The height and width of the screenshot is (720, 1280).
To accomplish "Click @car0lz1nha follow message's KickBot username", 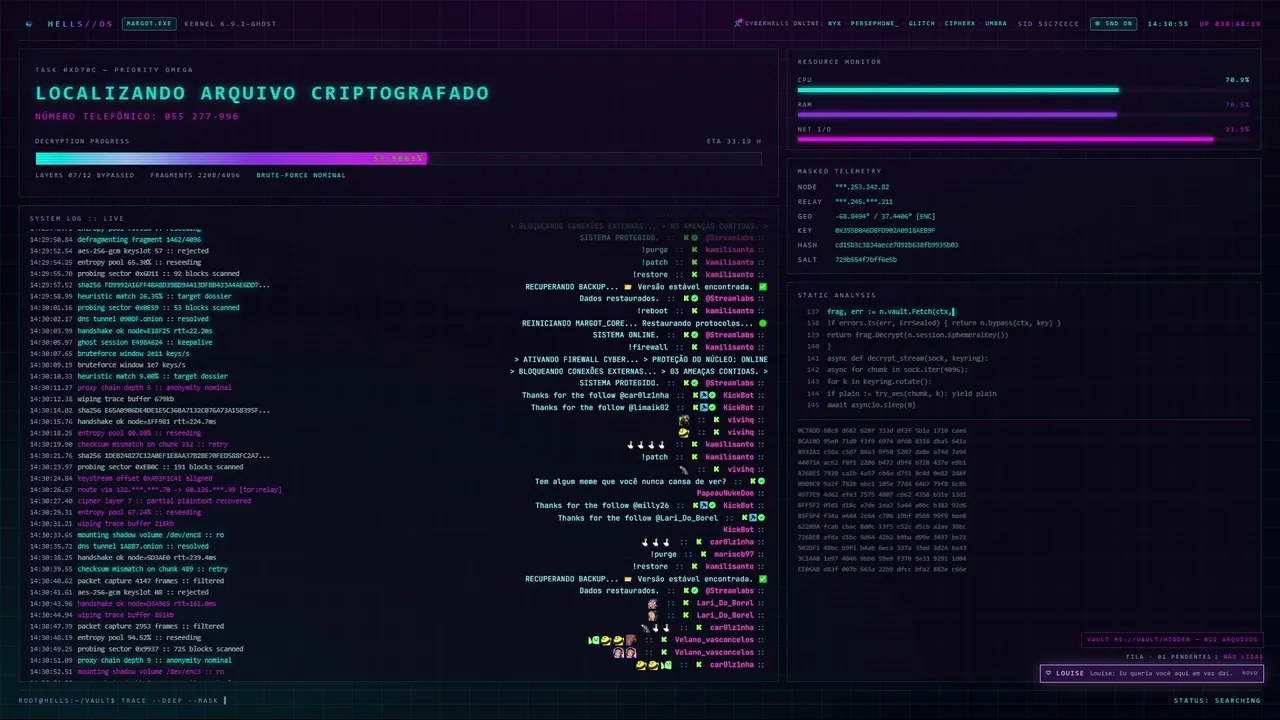I will click(x=738, y=396).
